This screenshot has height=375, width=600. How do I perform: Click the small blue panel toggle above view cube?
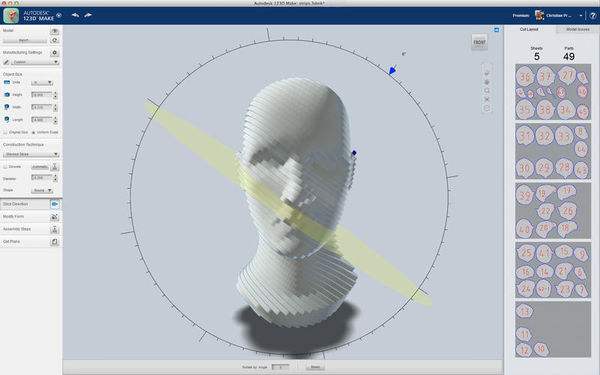point(496,30)
